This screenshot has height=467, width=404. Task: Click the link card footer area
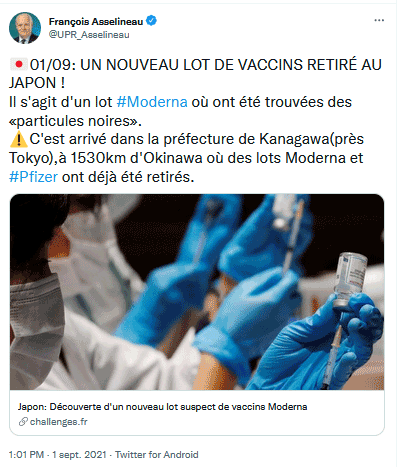pos(197,413)
